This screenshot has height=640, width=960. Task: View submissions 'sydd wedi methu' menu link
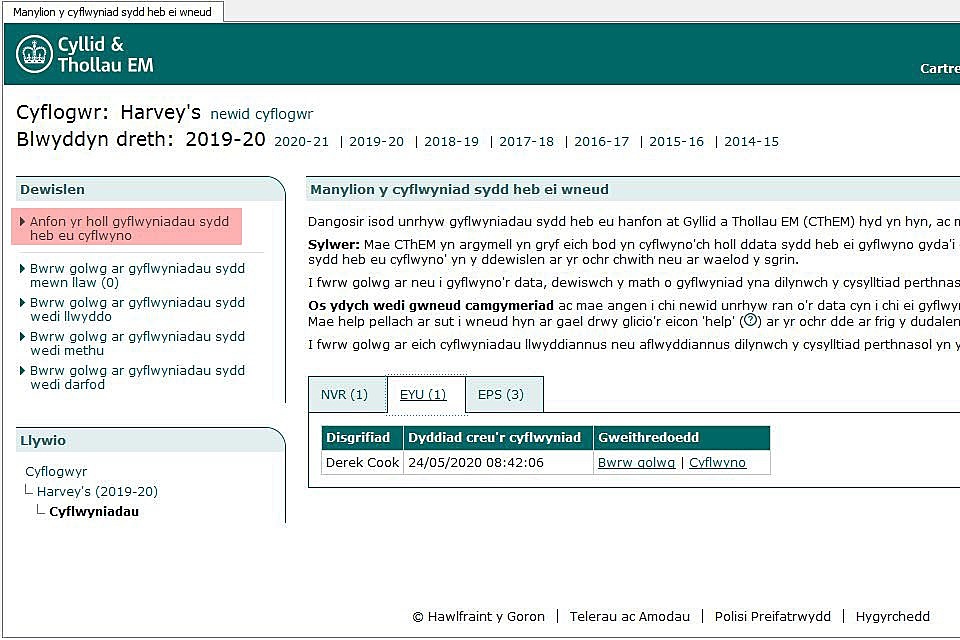point(136,343)
